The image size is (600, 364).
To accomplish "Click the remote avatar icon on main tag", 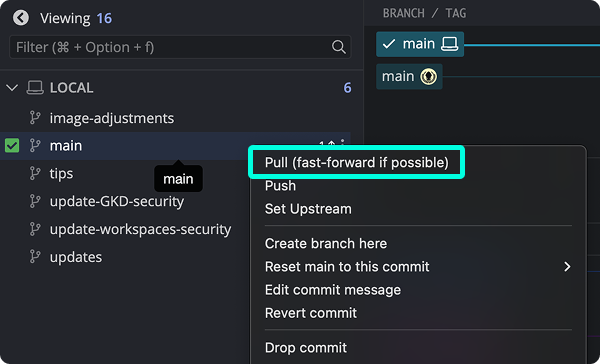I will pyautogui.click(x=428, y=77).
